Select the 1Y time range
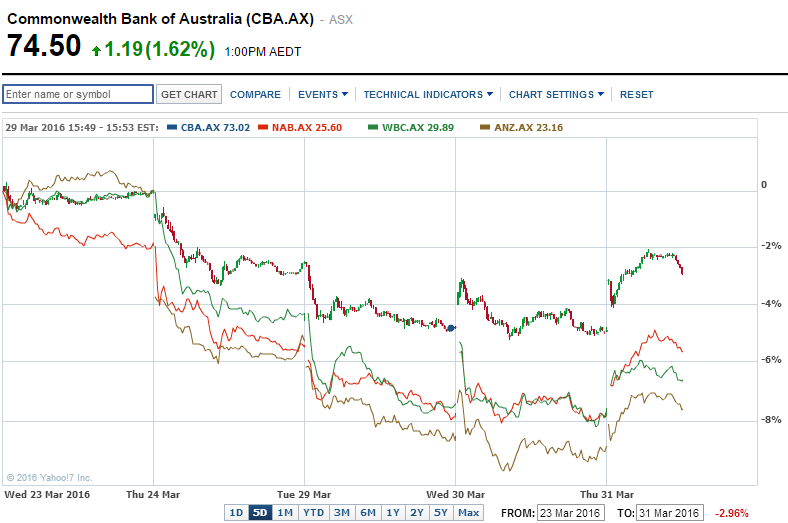The height and width of the screenshot is (523, 788). pyautogui.click(x=393, y=513)
